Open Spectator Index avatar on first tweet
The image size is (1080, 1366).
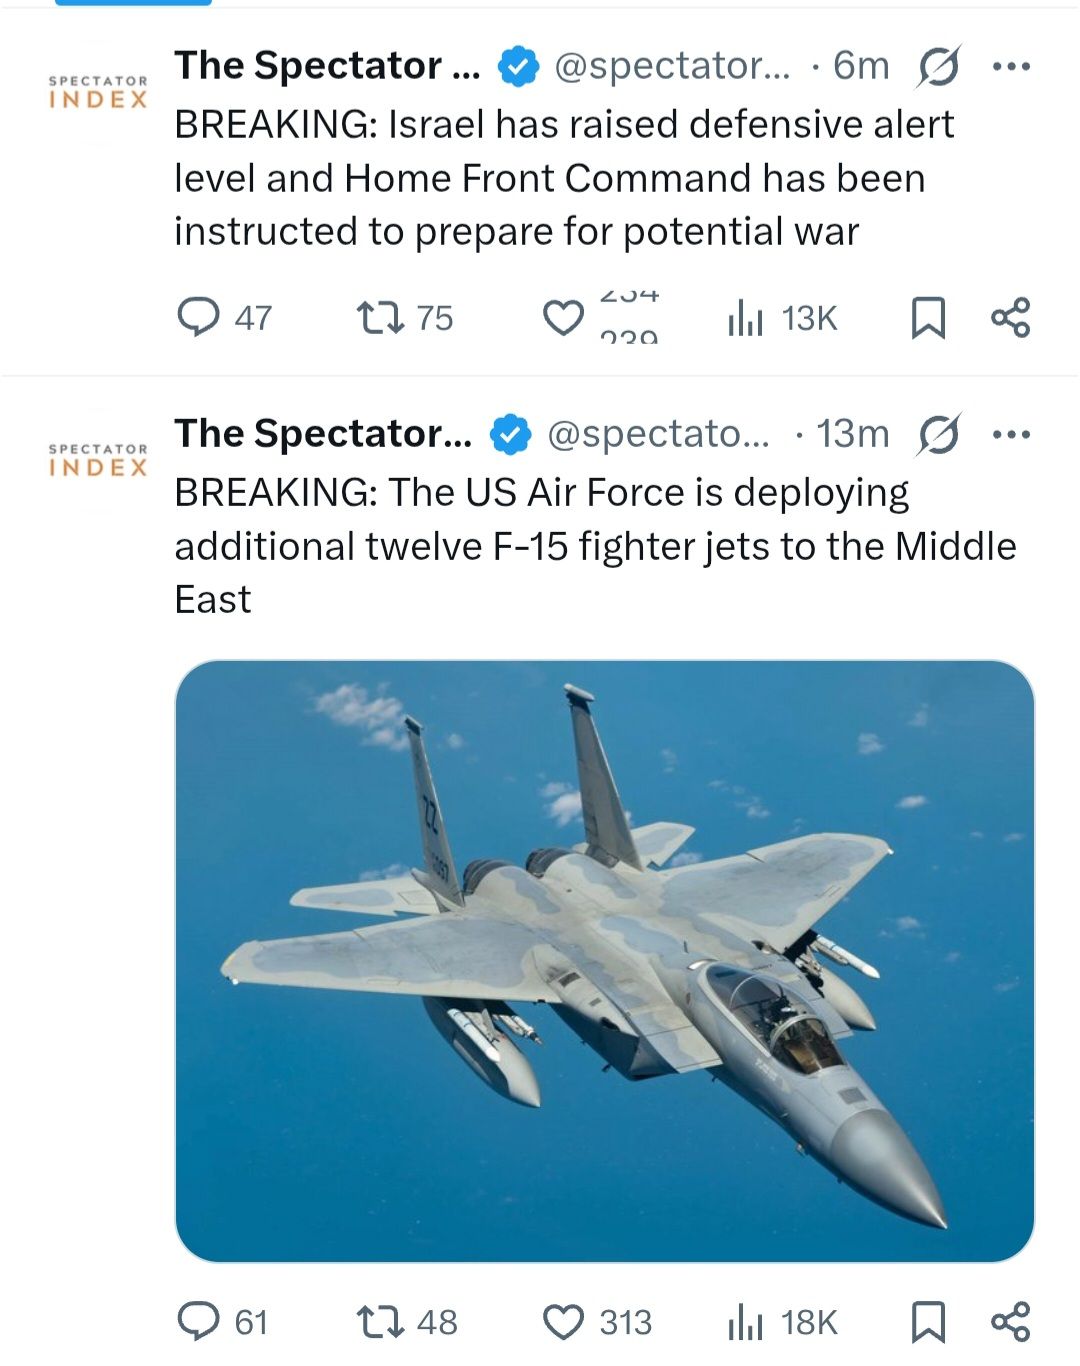[98, 91]
